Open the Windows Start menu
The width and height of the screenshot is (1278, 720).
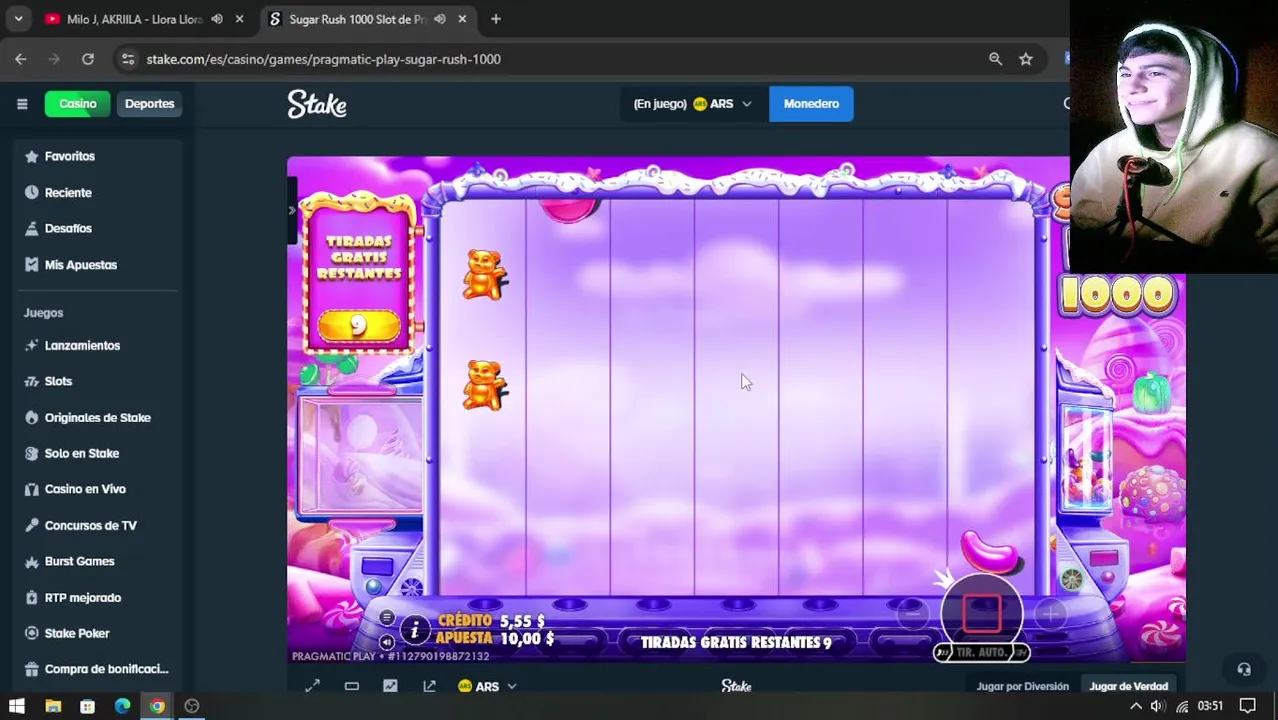pos(17,706)
